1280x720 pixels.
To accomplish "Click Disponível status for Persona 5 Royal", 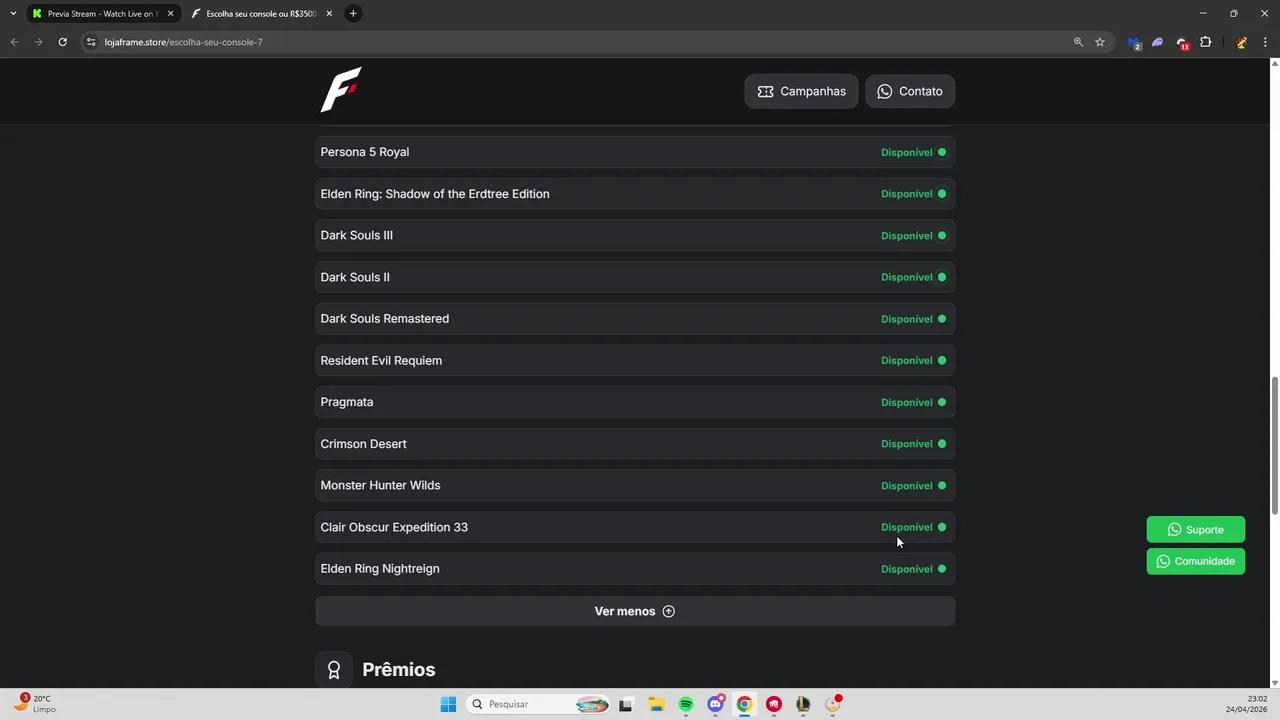I will tap(913, 152).
